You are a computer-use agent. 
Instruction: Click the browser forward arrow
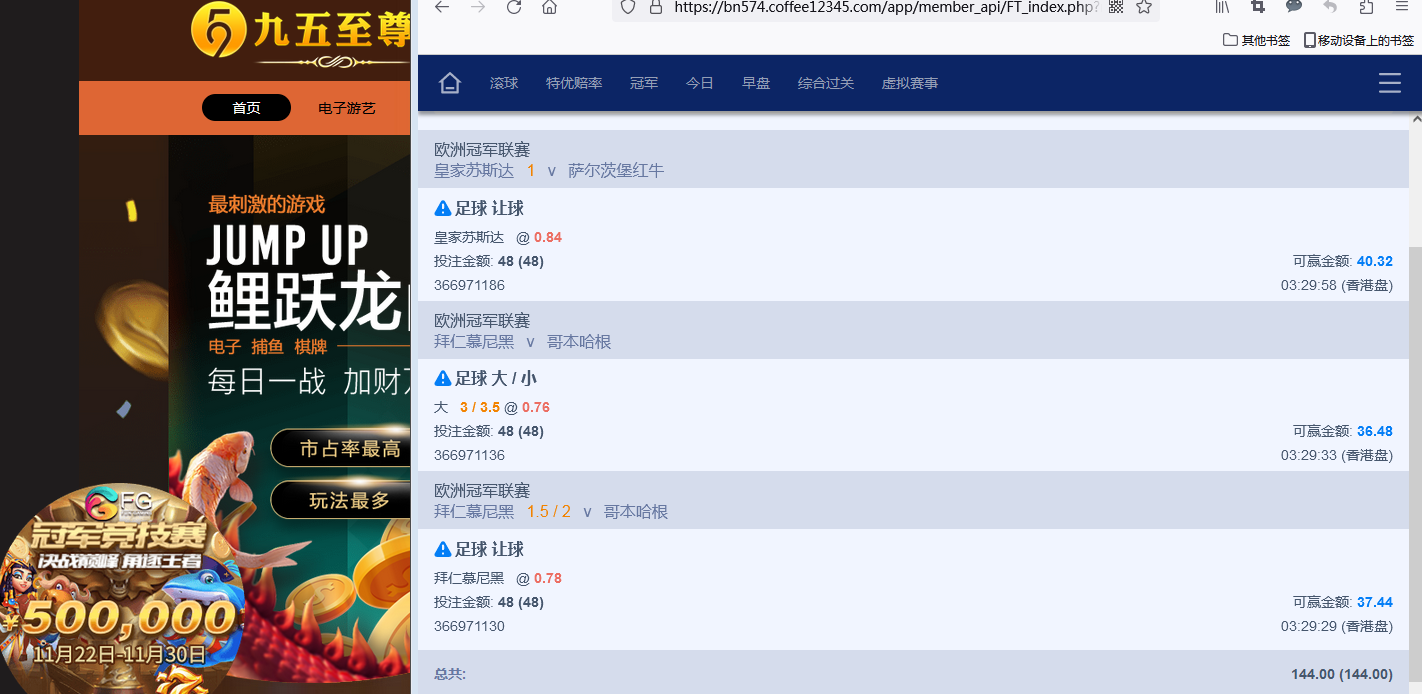pos(478,7)
